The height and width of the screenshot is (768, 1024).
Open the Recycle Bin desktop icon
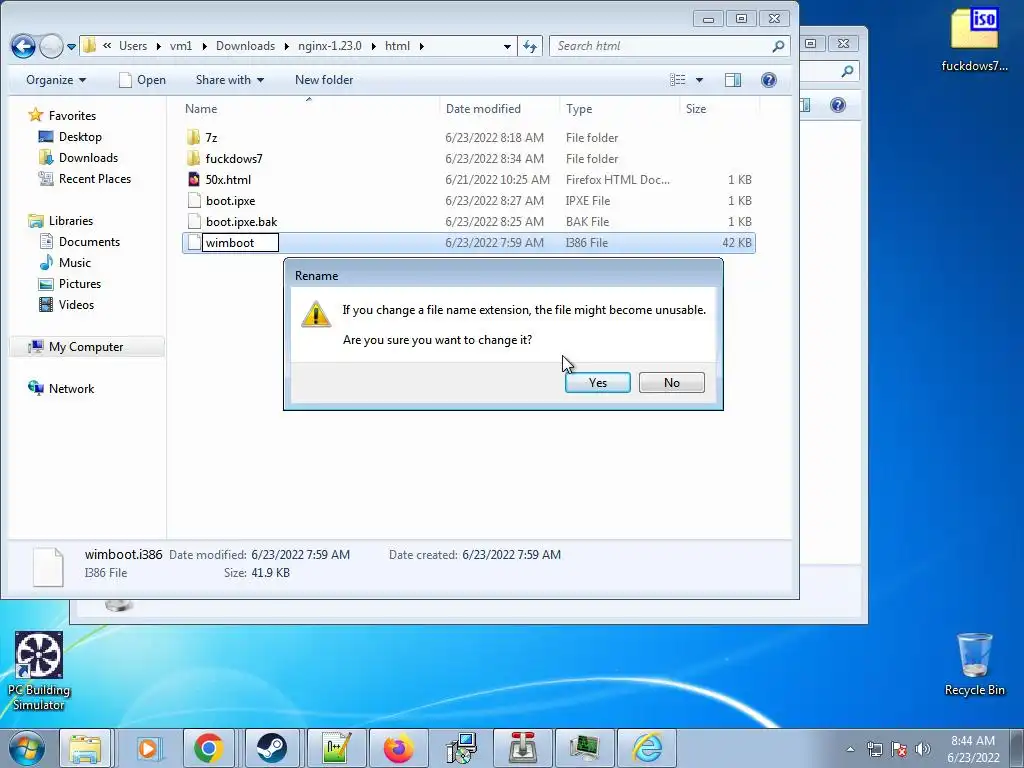click(974, 664)
